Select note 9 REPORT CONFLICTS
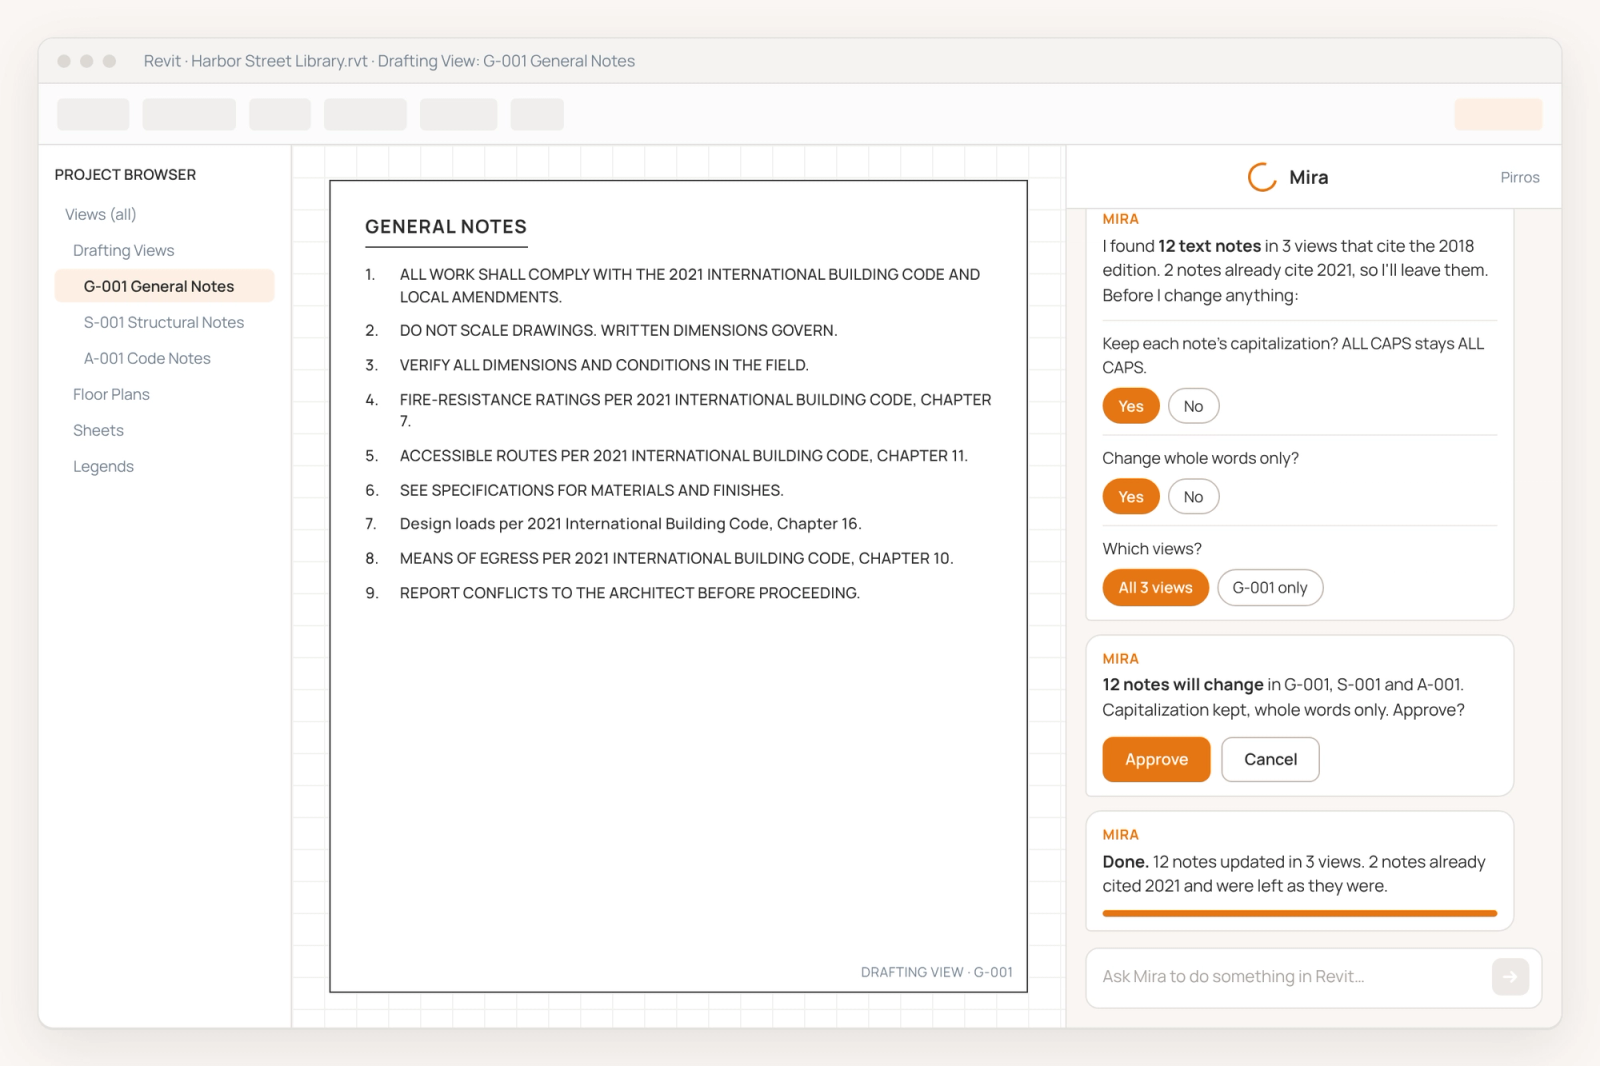 612,593
